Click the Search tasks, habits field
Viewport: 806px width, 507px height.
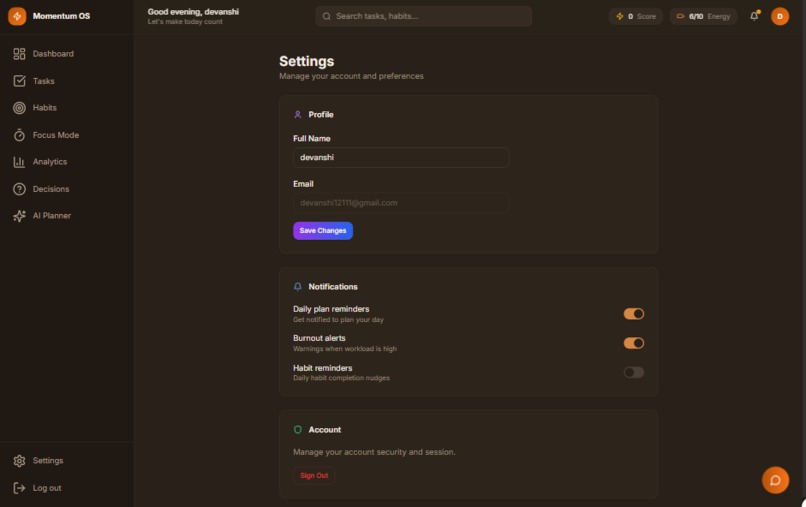tap(424, 16)
